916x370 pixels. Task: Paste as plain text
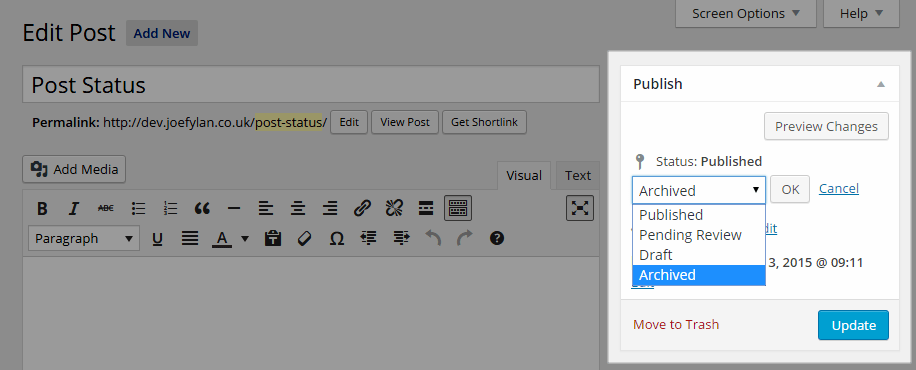[x=273, y=238]
